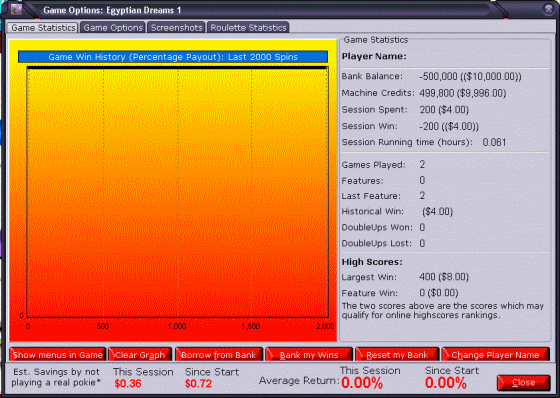Viewport: 560px width, 398px height.
Task: Click This Session savings amount $0.36
Action: point(128,384)
